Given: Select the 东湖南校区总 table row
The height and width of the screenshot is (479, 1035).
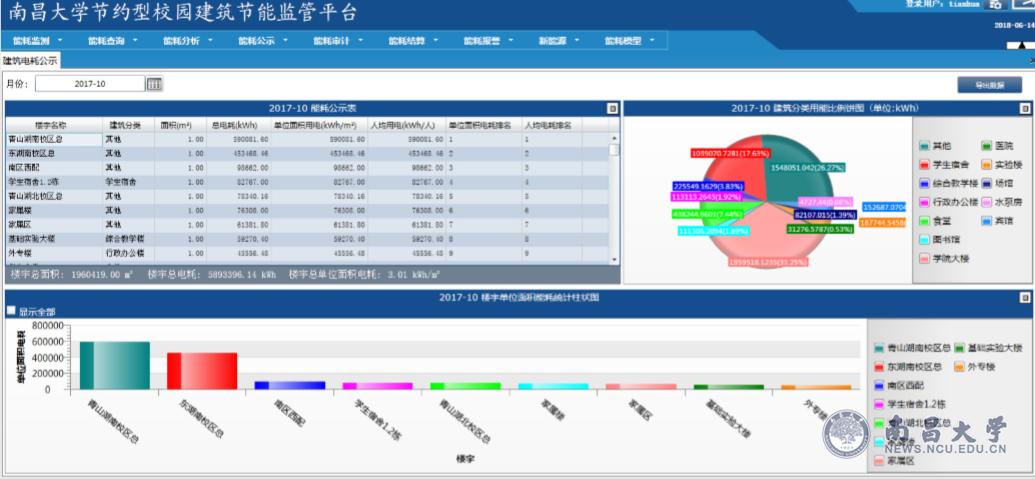Looking at the screenshot, I should [x=308, y=154].
